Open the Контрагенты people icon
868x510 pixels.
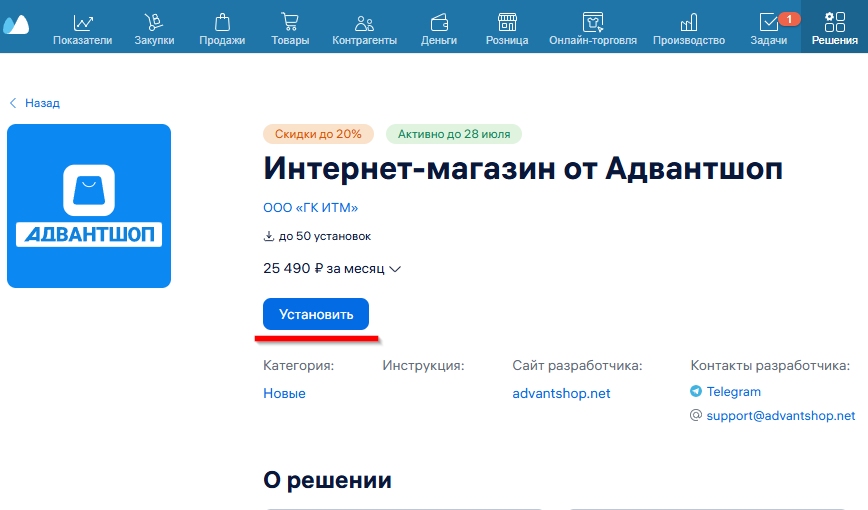[364, 23]
